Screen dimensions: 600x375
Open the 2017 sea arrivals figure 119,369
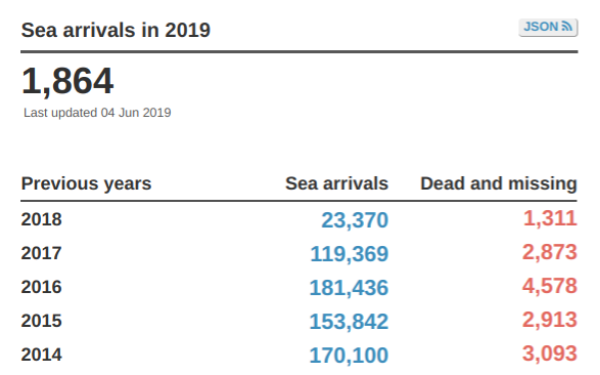coord(349,254)
